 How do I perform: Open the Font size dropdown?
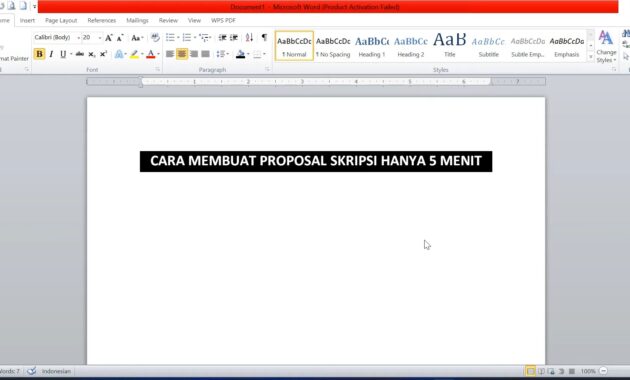coord(100,38)
